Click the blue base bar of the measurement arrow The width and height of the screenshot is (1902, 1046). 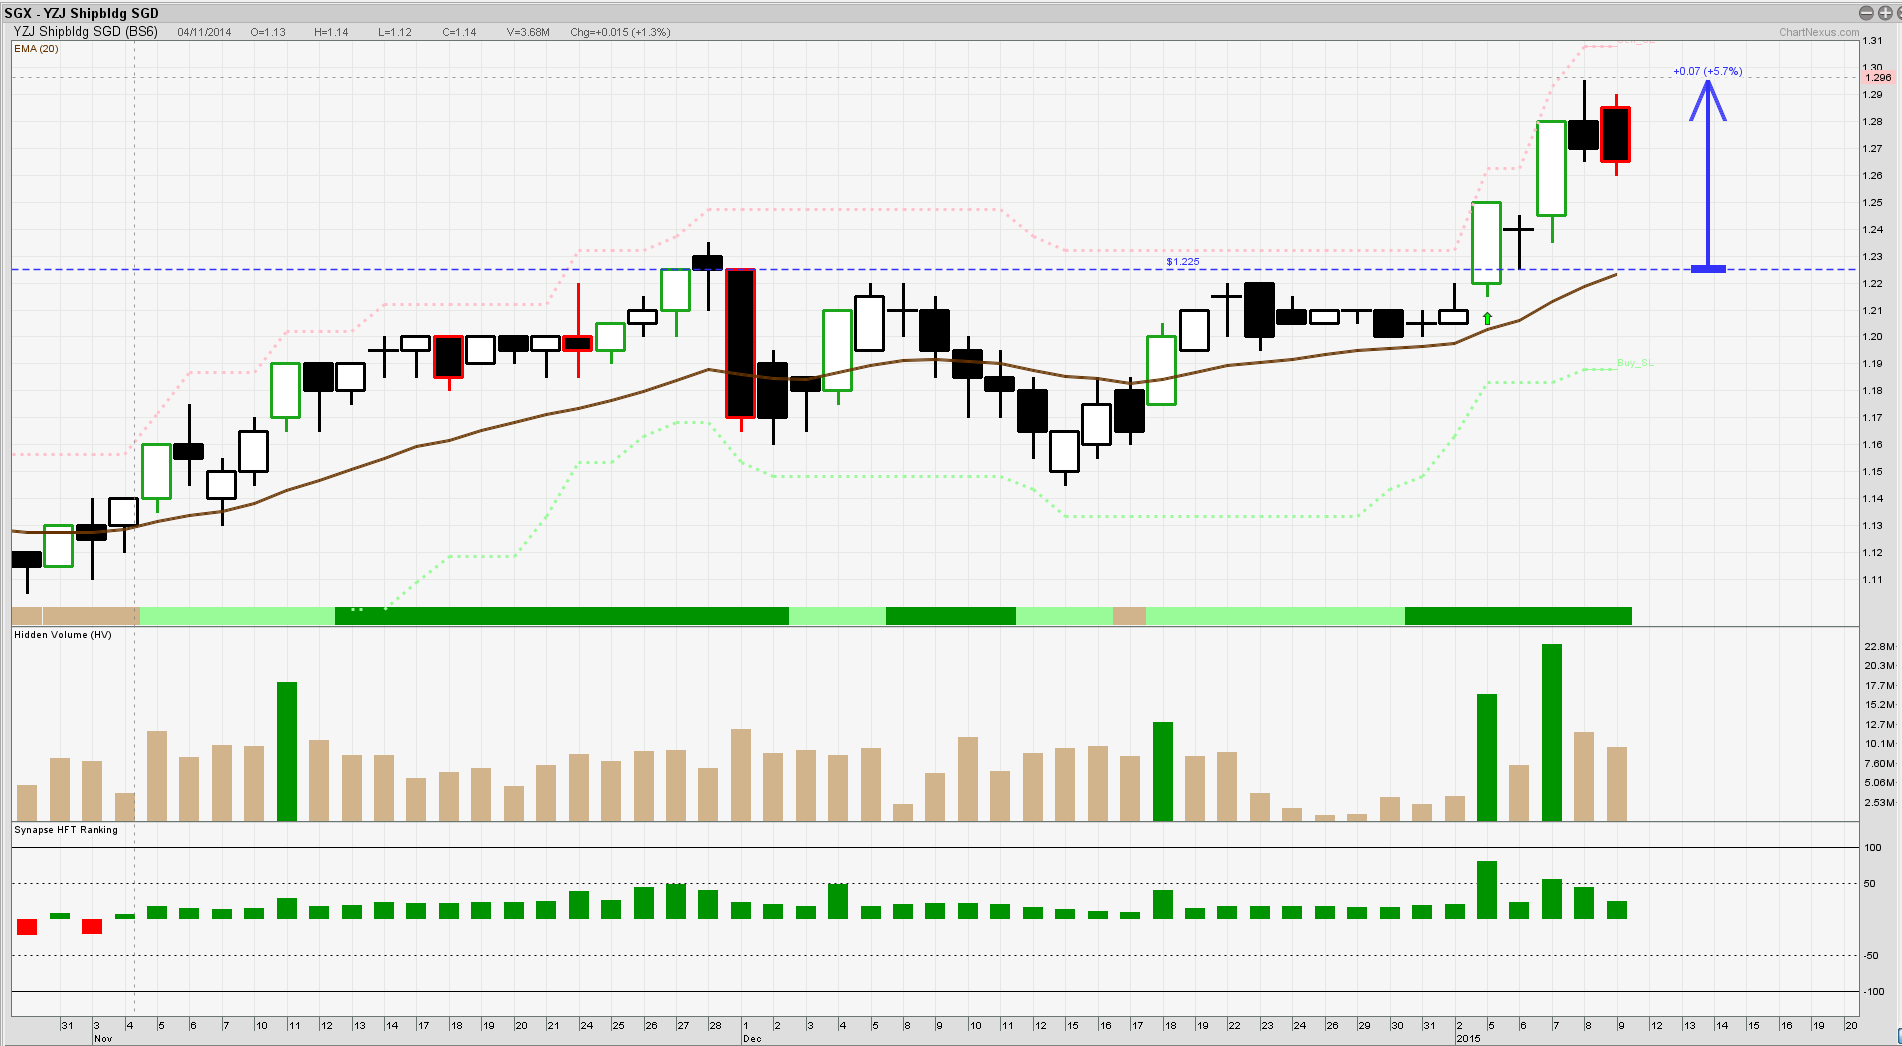pos(1708,269)
